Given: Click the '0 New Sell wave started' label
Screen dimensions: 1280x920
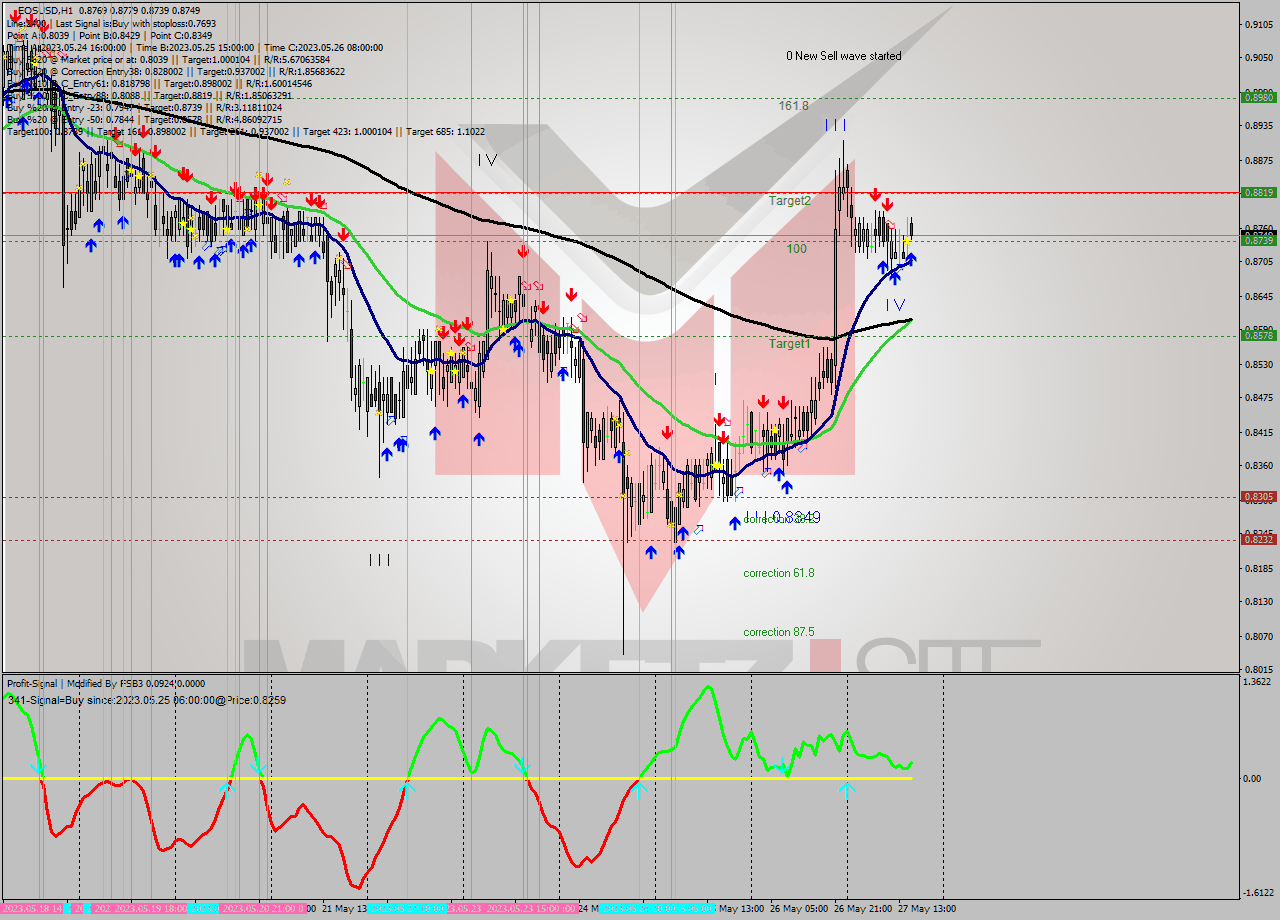Looking at the screenshot, I should (843, 56).
